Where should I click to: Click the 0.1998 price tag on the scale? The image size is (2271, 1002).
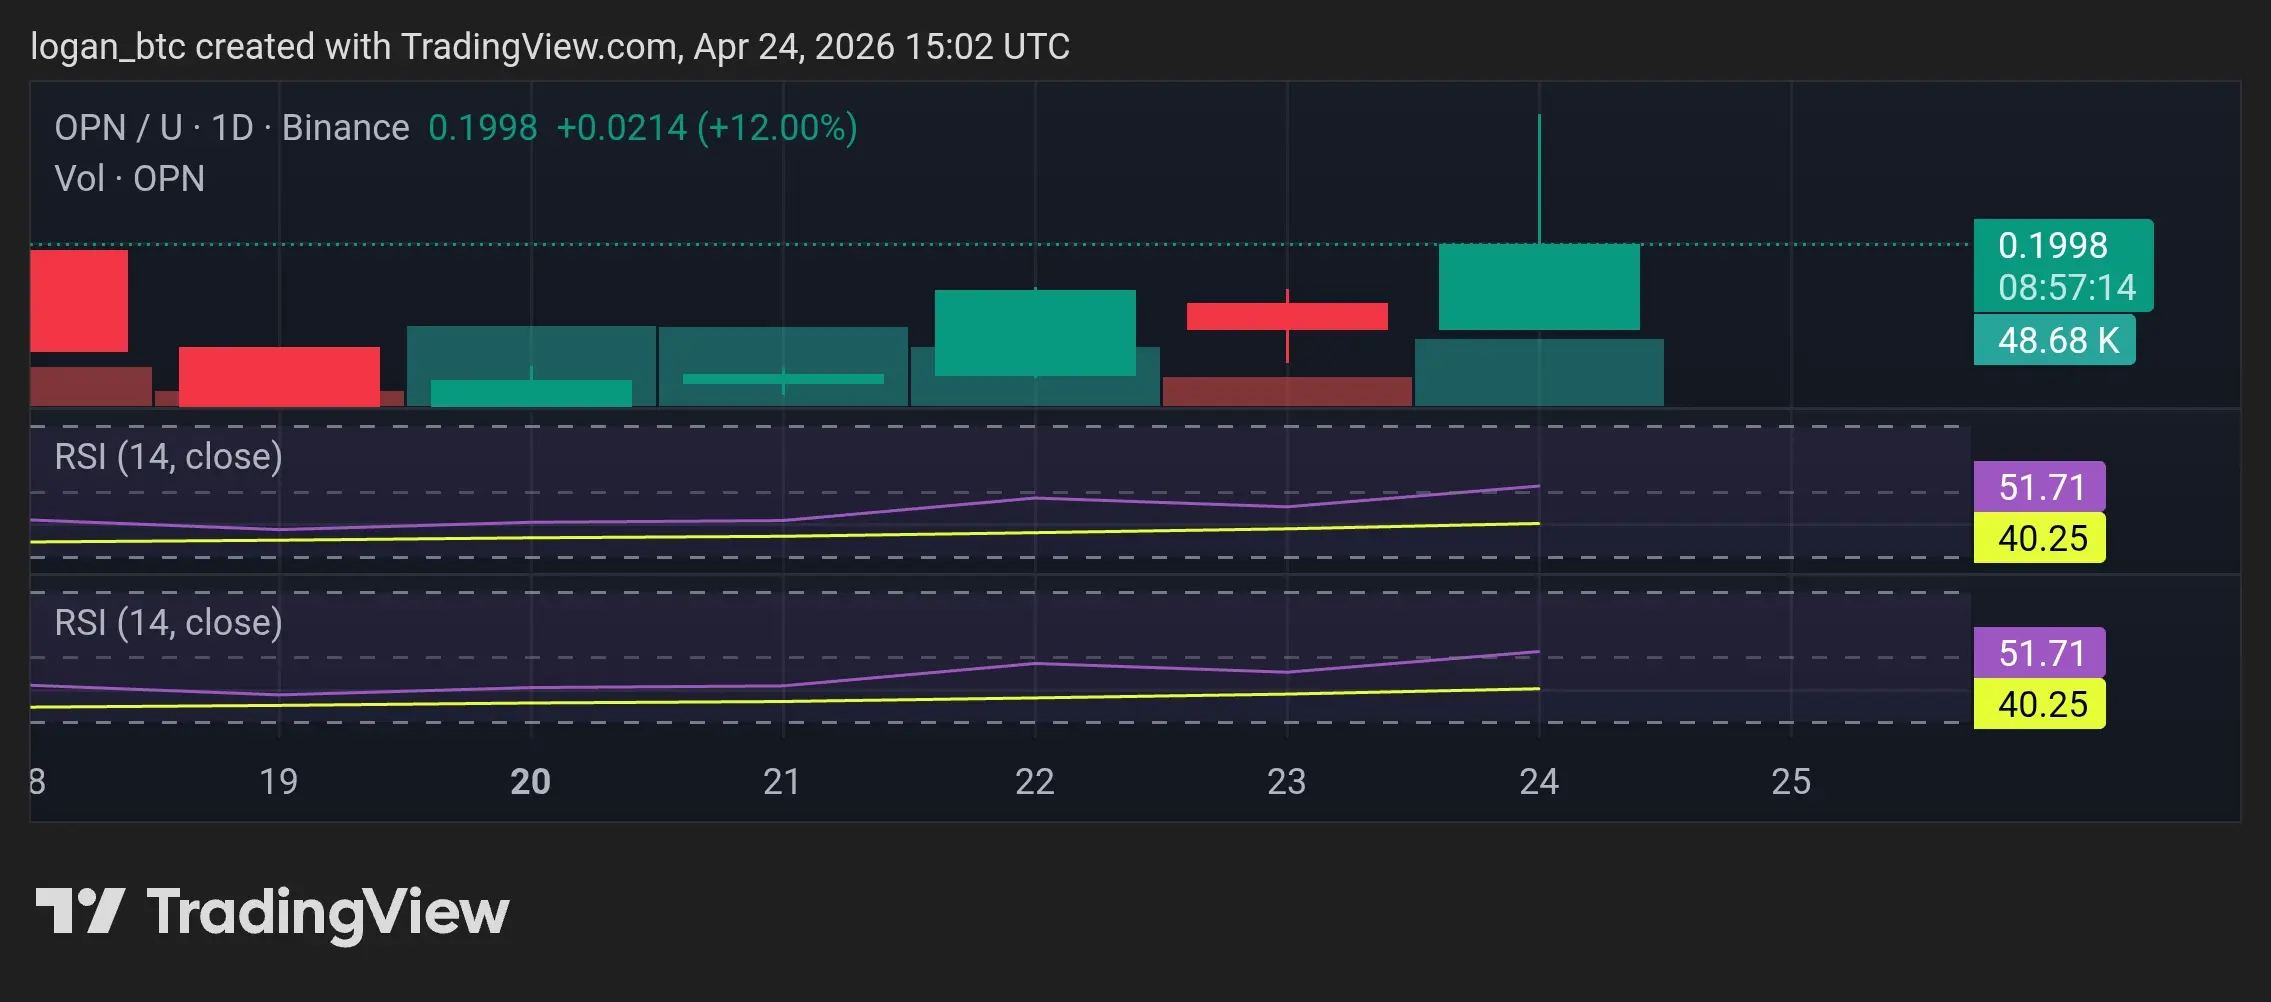[2053, 245]
